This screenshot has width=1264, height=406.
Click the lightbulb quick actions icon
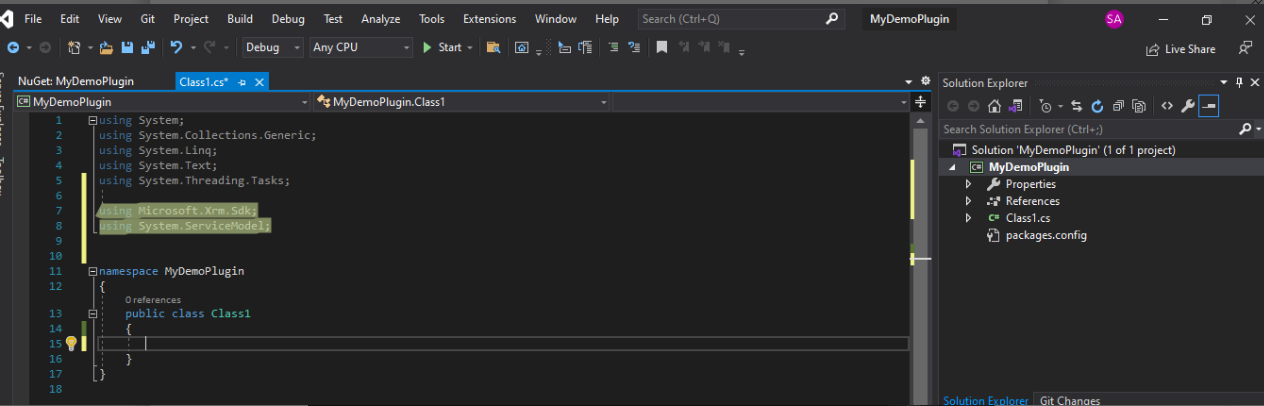coord(71,344)
